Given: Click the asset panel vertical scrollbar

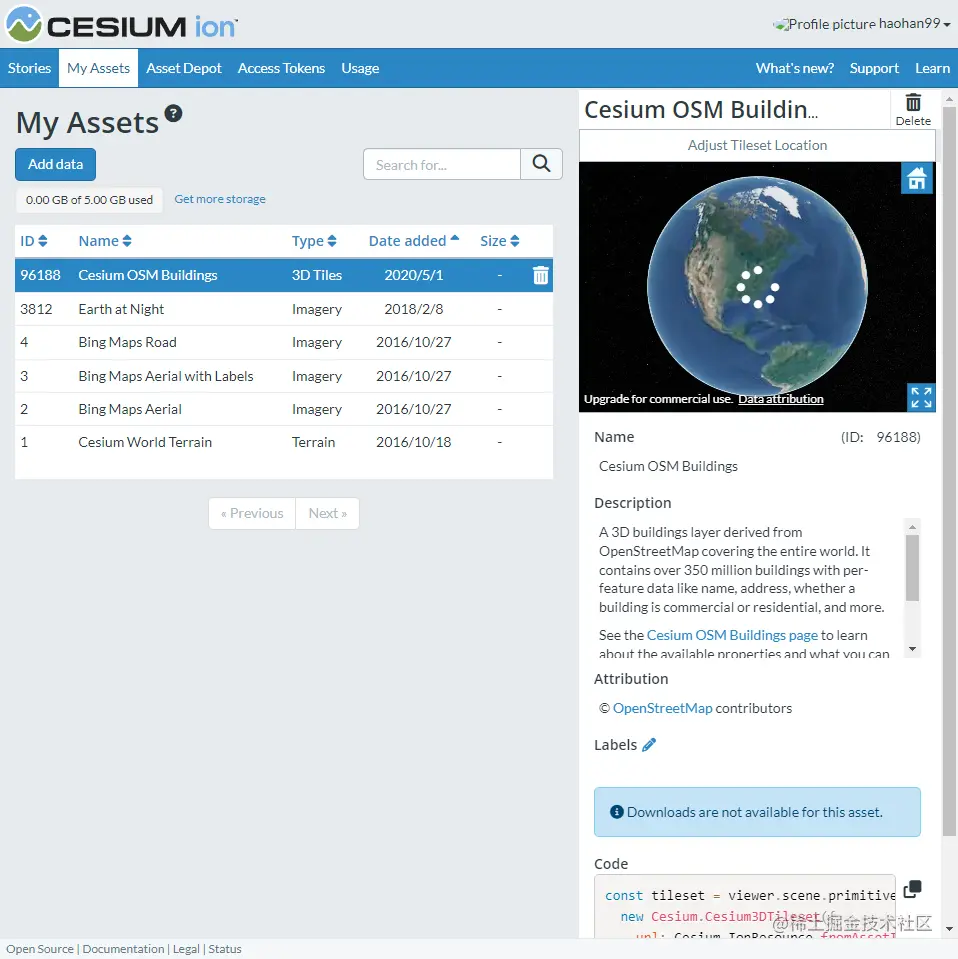Looking at the screenshot, I should (x=949, y=471).
